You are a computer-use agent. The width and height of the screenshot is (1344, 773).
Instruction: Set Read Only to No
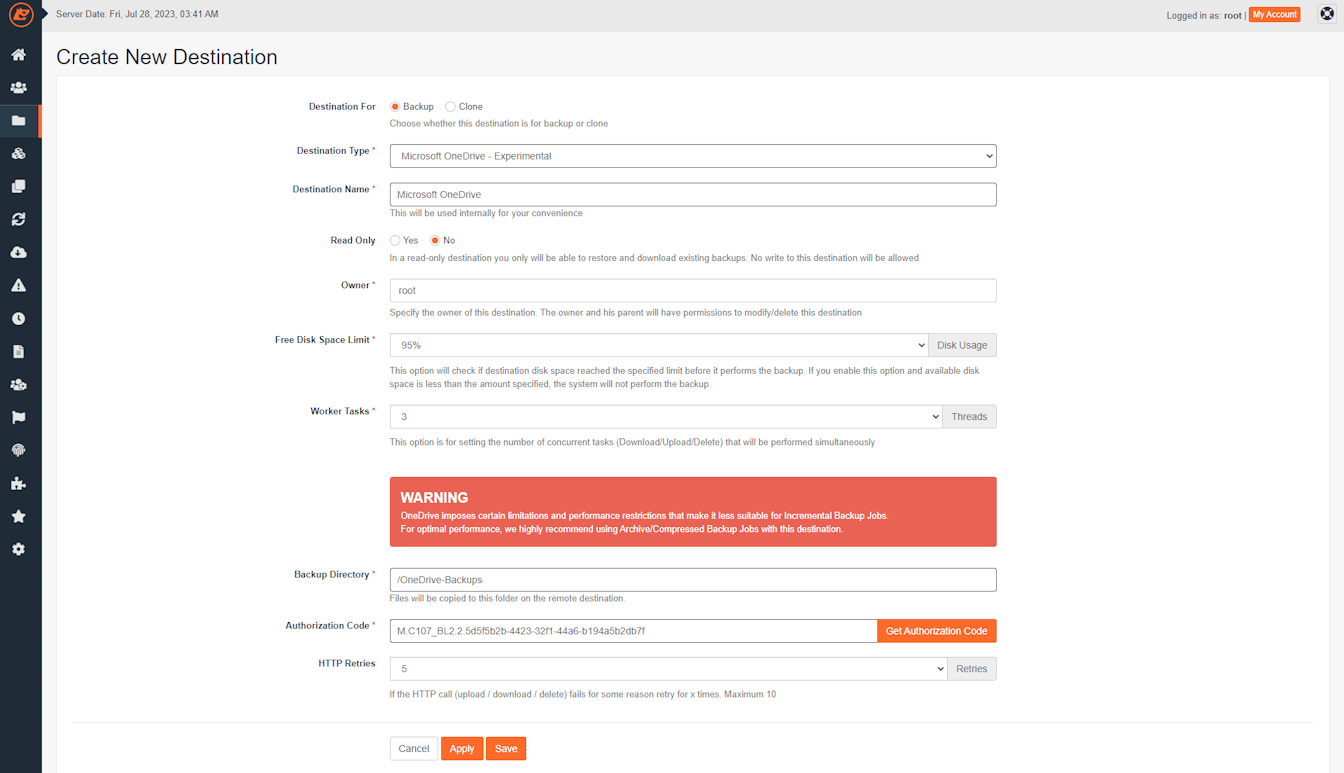click(435, 241)
